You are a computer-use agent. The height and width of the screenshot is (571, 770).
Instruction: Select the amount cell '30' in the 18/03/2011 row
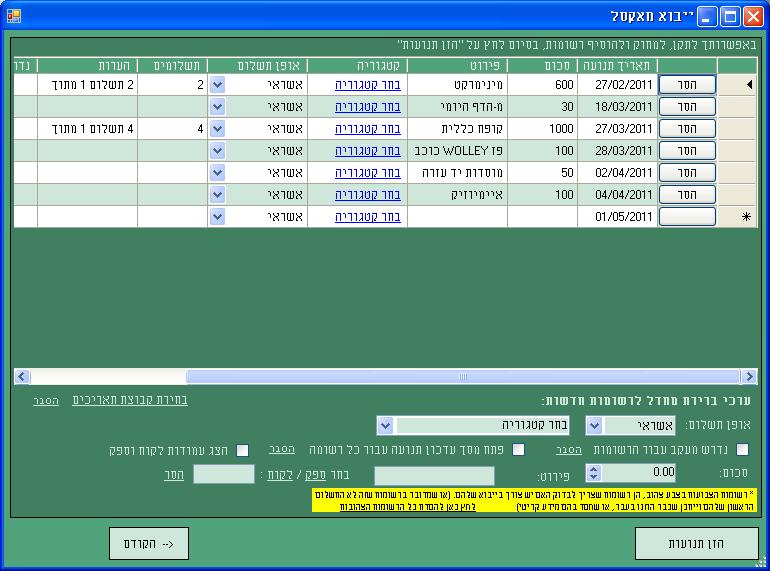543,107
